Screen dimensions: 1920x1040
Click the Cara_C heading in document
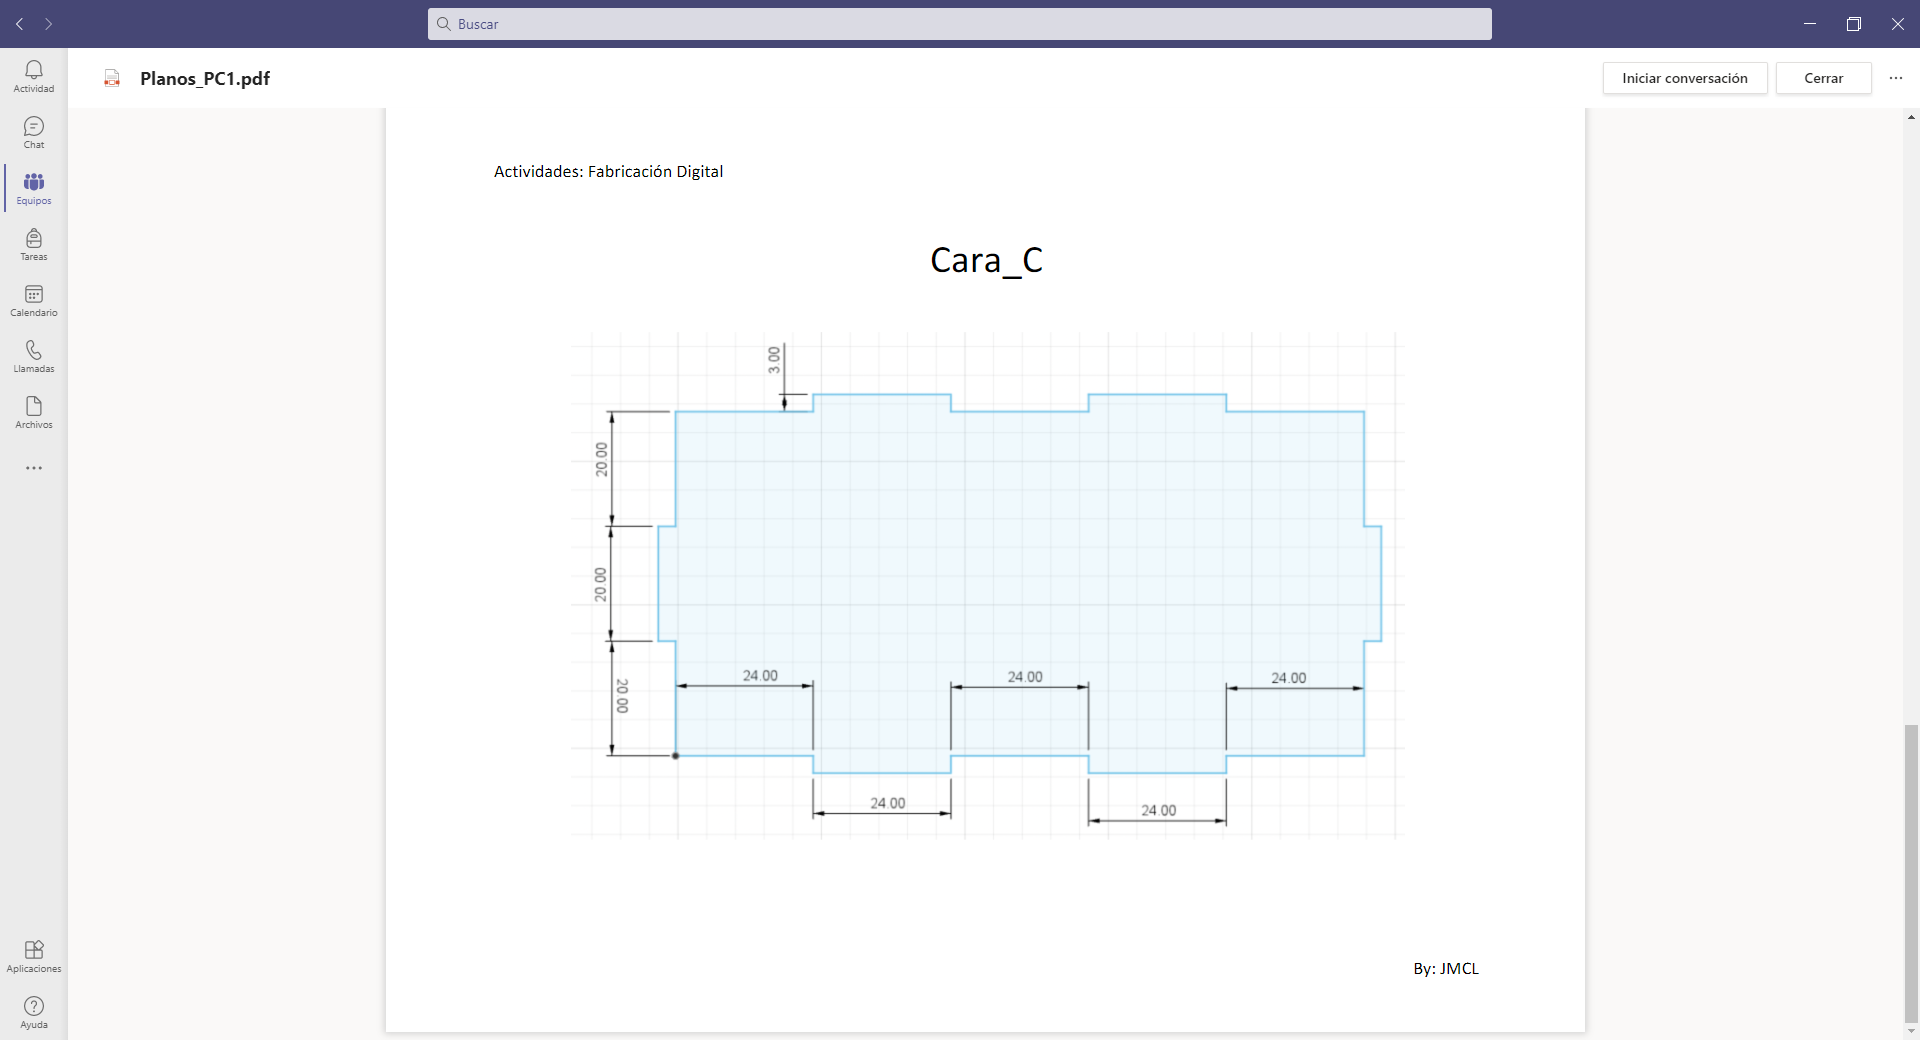point(986,260)
